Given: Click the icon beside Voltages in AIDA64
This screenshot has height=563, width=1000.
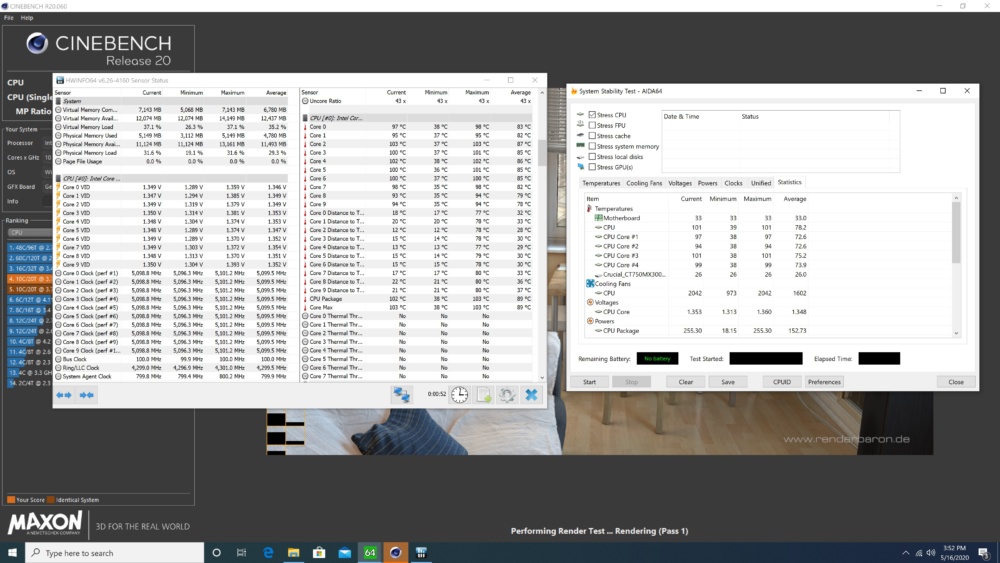Looking at the screenshot, I should click(590, 302).
